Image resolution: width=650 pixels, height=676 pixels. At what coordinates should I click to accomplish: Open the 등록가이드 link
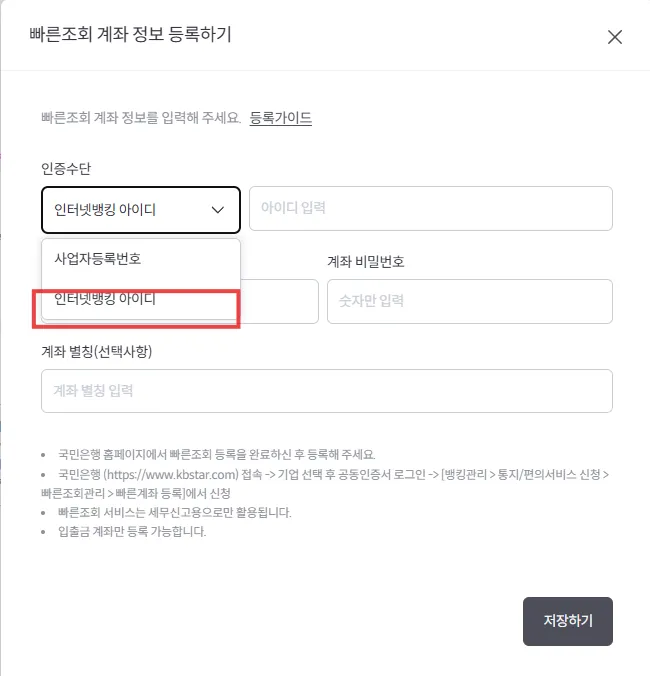click(x=281, y=118)
